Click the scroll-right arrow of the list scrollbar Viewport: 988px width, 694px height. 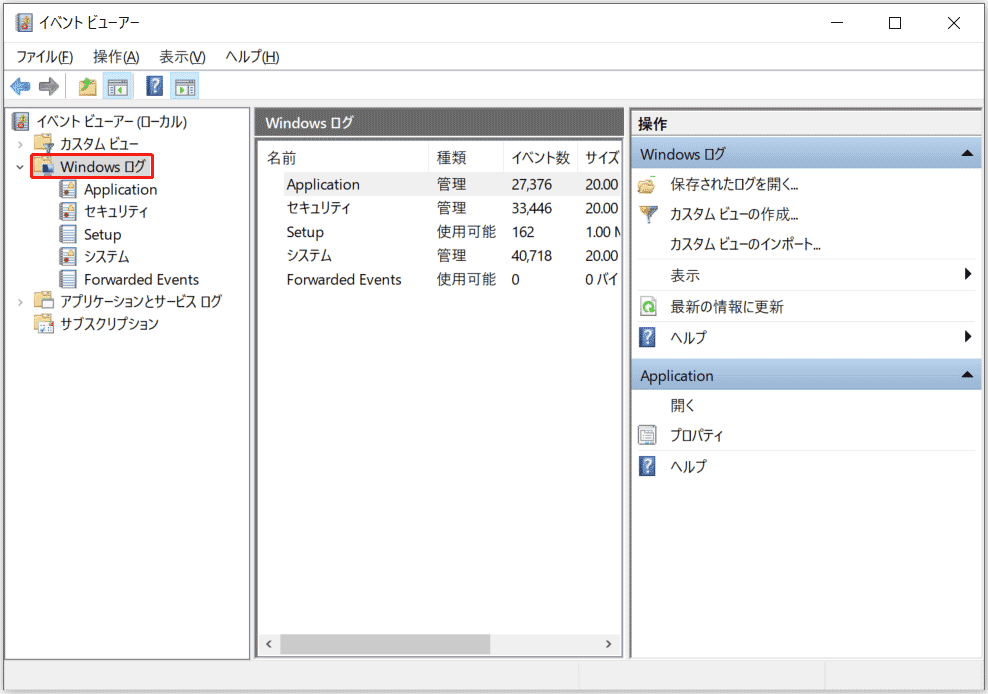click(x=608, y=644)
